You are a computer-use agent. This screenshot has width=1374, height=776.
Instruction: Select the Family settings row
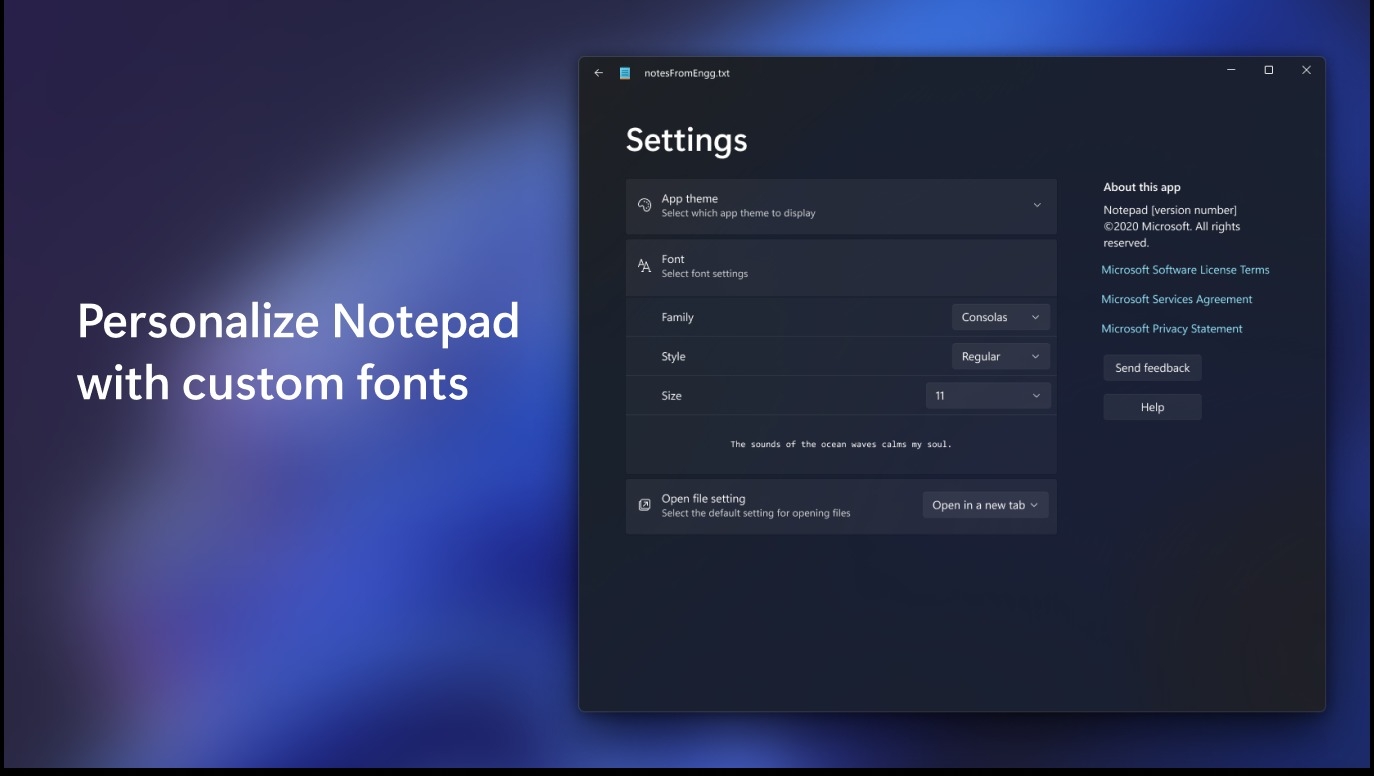point(760,317)
